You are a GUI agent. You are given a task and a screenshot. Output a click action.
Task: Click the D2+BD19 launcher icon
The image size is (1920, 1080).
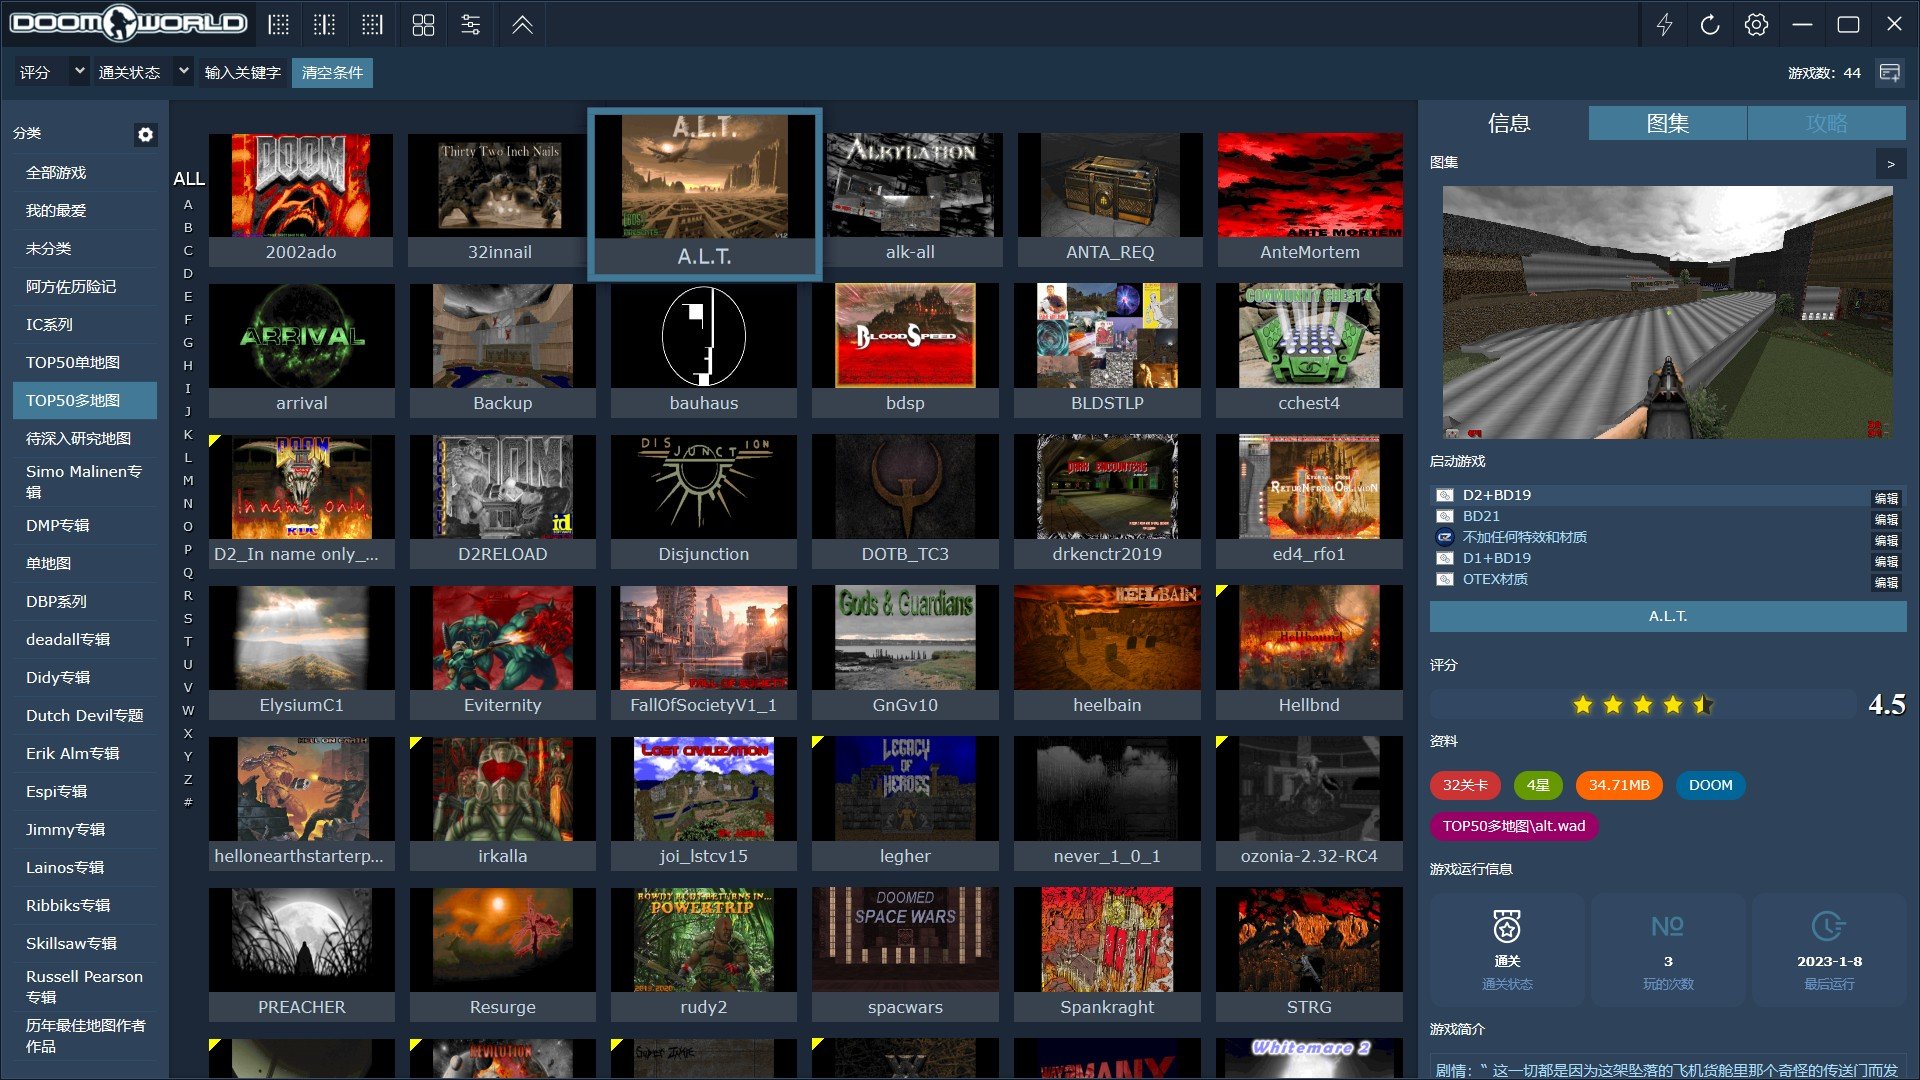[1444, 495]
